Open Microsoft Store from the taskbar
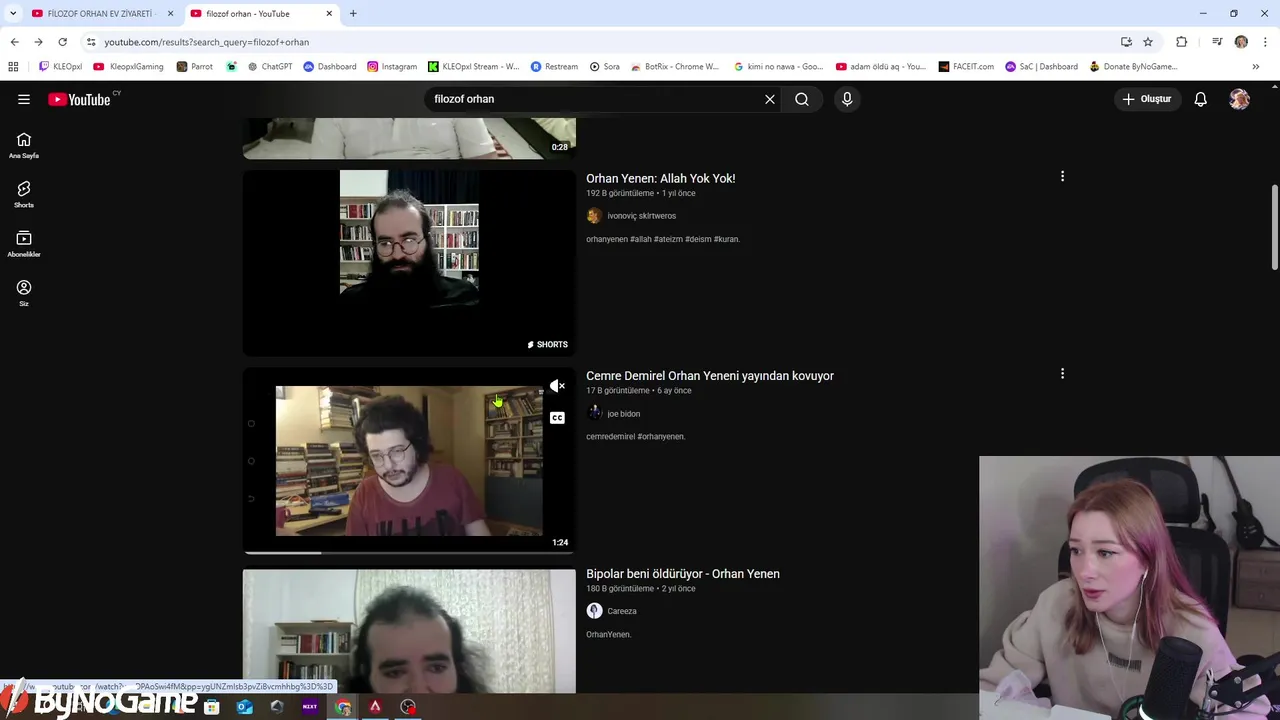1280x720 pixels. tap(212, 707)
